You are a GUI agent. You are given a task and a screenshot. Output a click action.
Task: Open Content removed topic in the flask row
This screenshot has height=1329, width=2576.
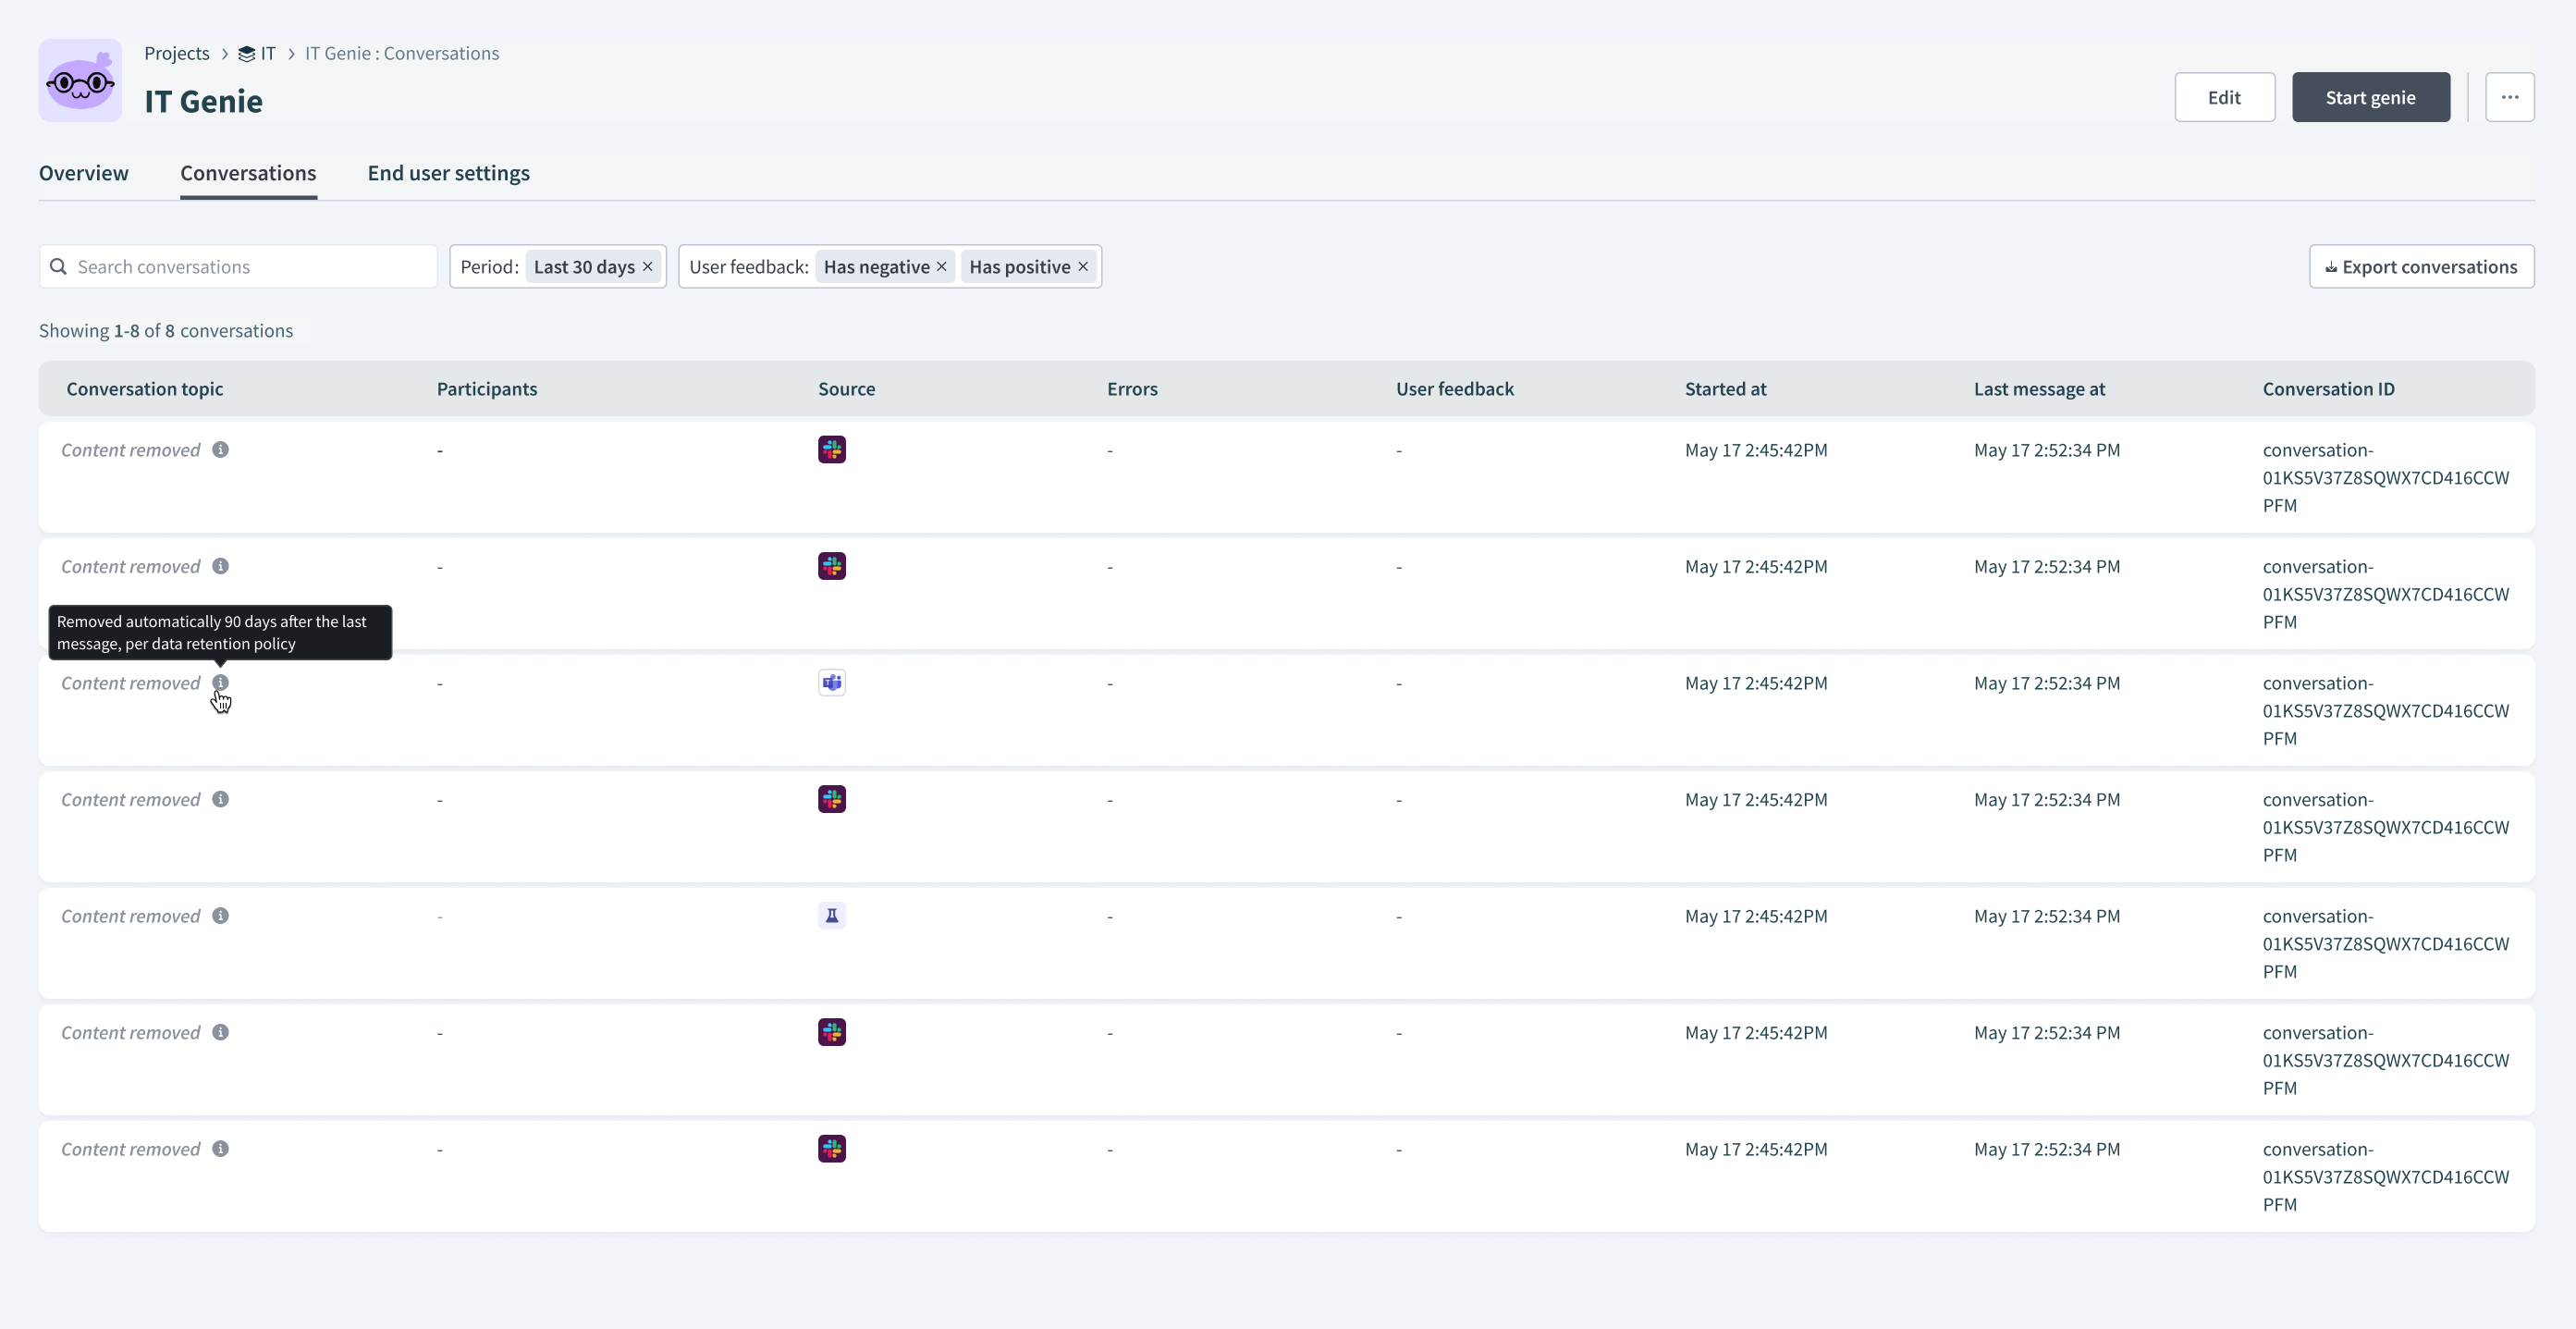(131, 916)
